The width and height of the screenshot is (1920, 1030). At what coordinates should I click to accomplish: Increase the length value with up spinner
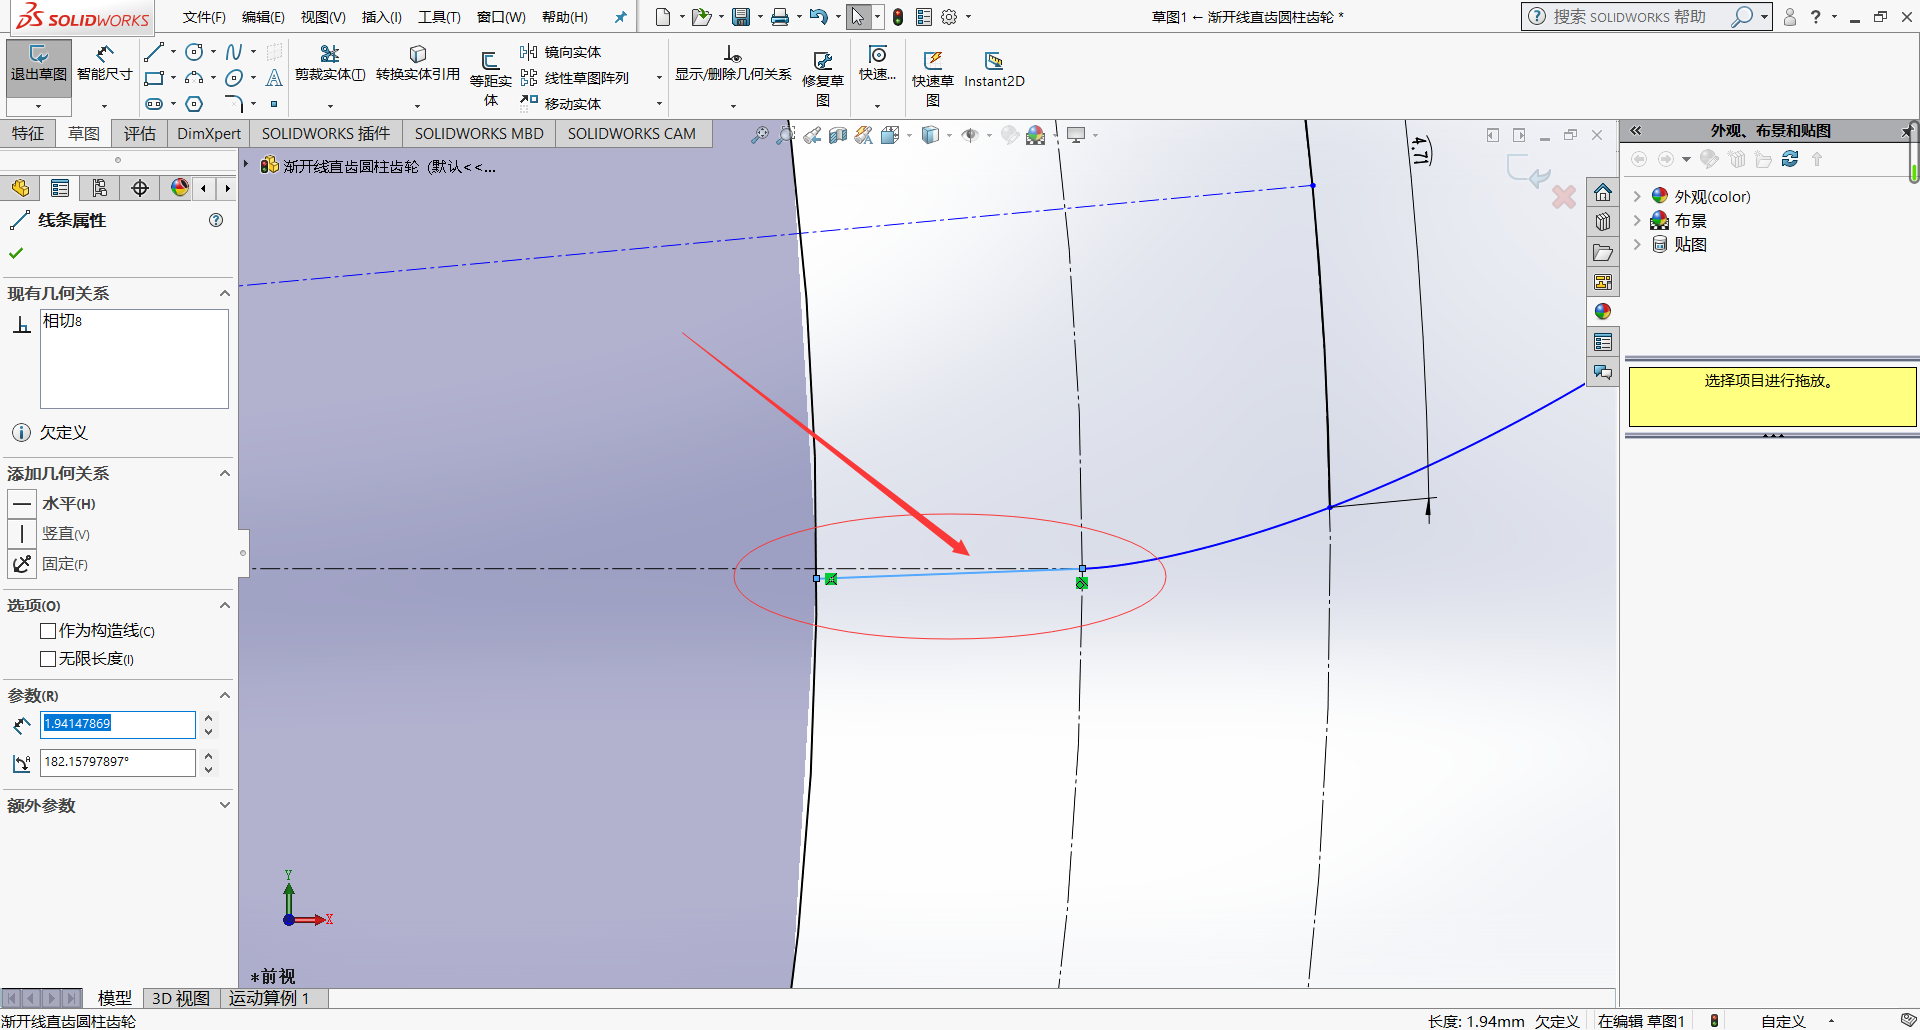208,717
